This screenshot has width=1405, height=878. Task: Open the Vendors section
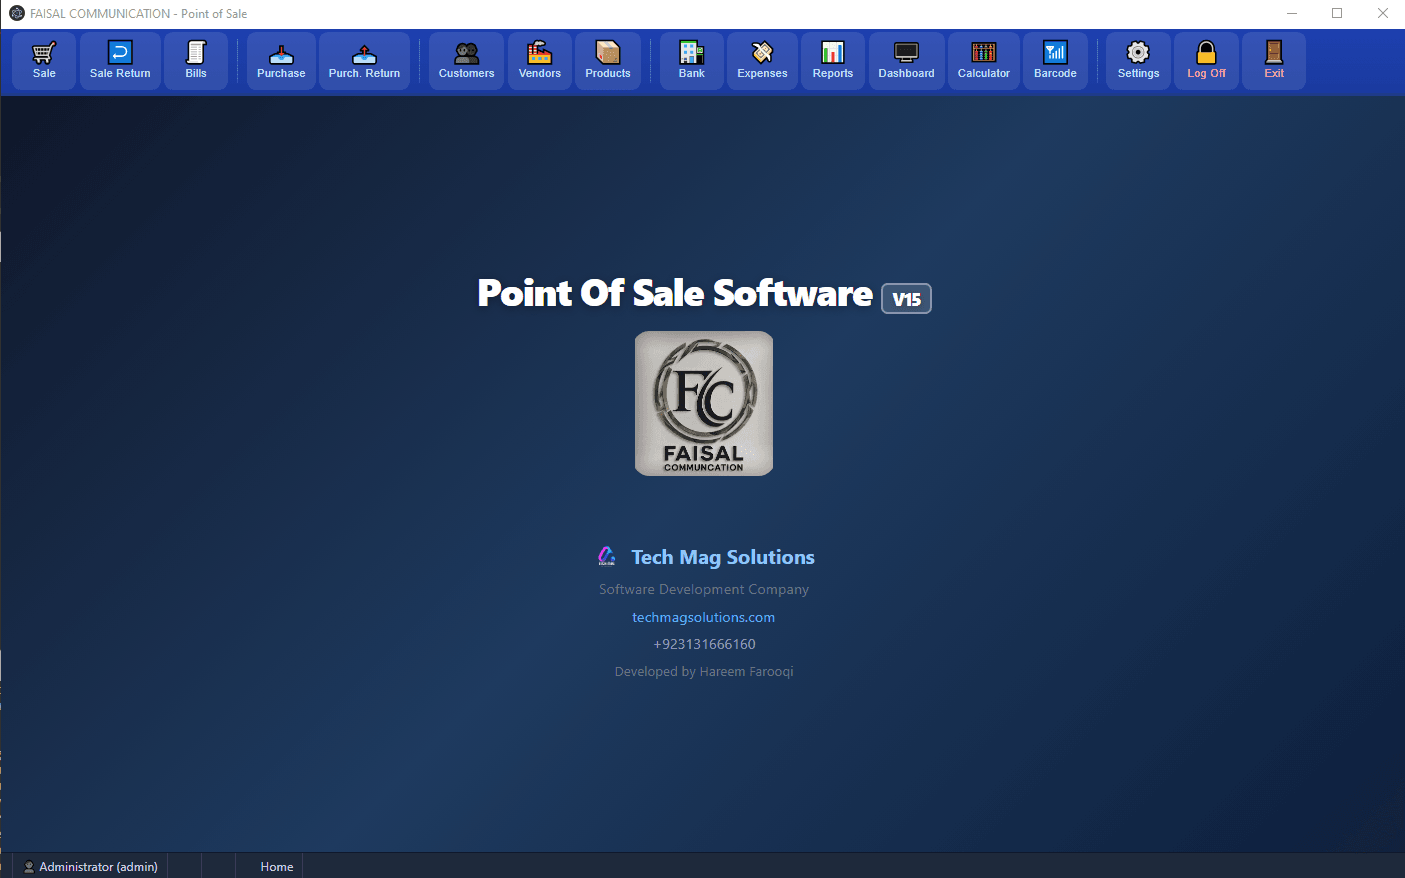point(539,60)
